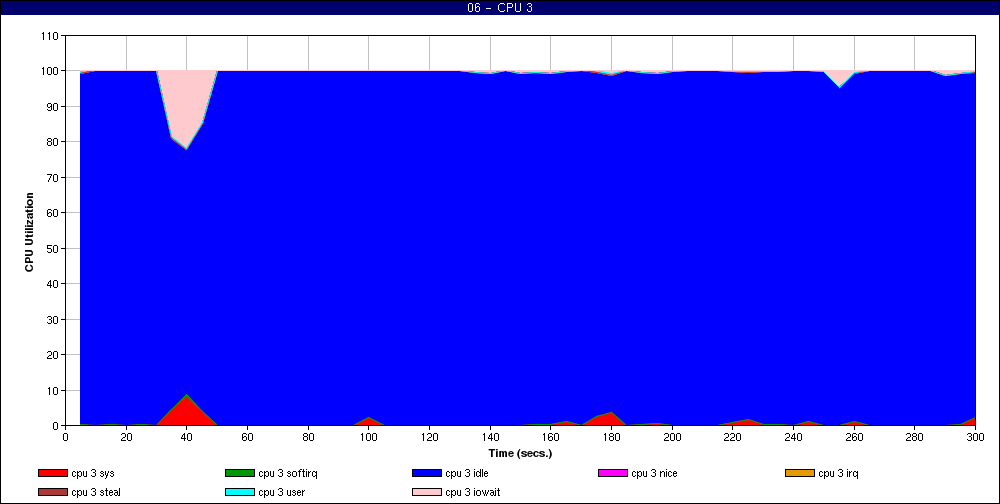
Task: Click the 100 tick label on the y-axis
Action: click(x=50, y=71)
